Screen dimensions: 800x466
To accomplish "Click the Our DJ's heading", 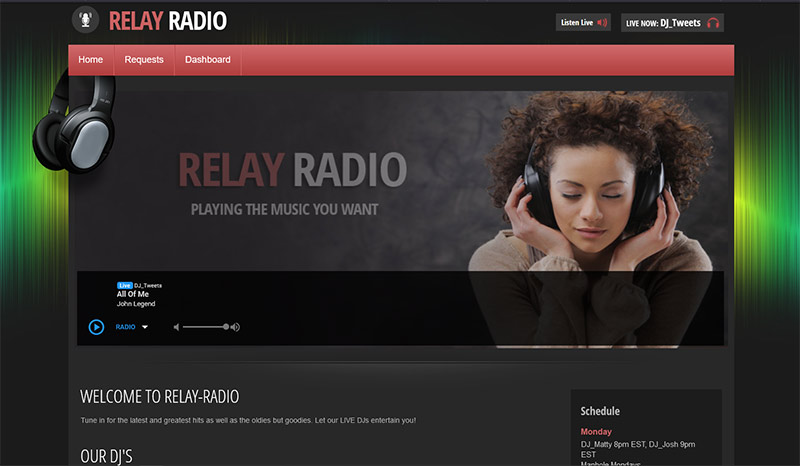I will click(106, 456).
